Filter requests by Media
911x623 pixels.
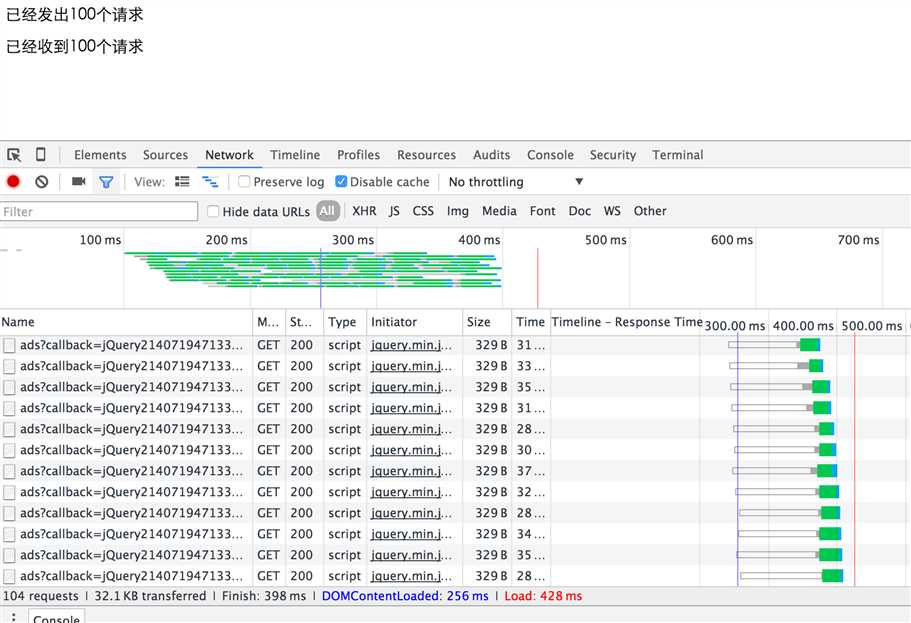[x=499, y=211]
